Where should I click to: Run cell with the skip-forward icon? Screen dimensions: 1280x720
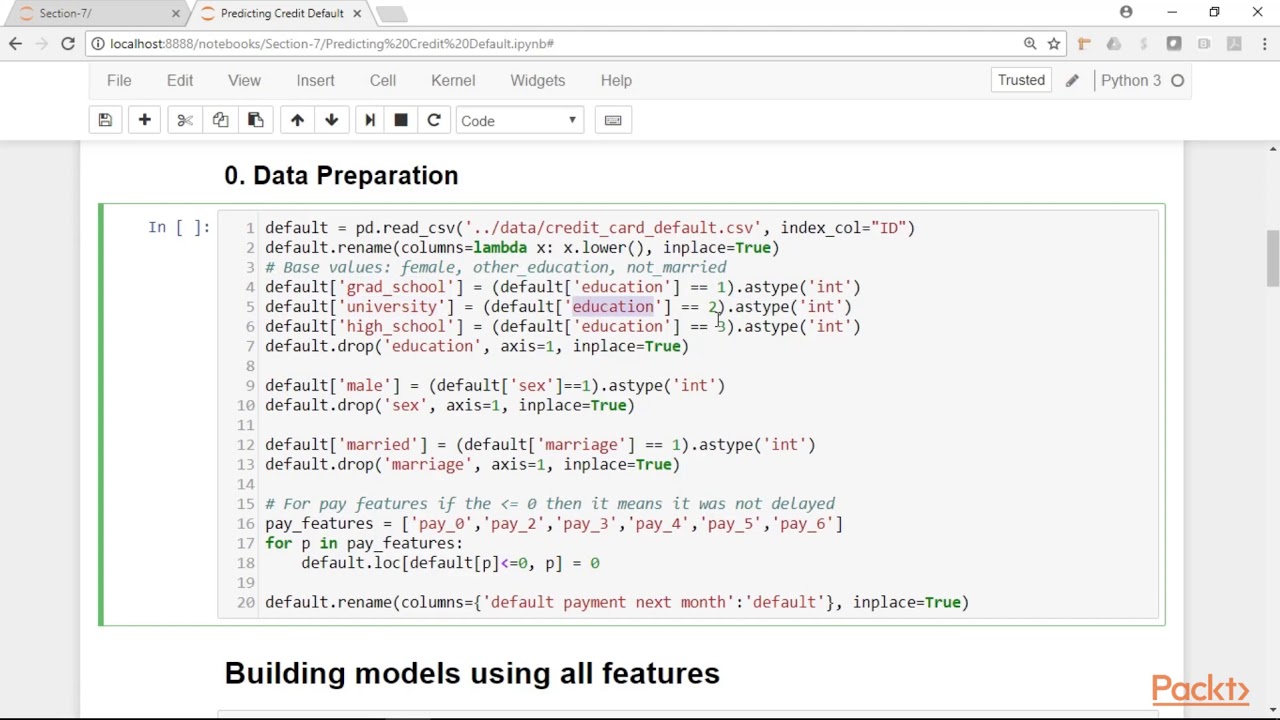370,120
